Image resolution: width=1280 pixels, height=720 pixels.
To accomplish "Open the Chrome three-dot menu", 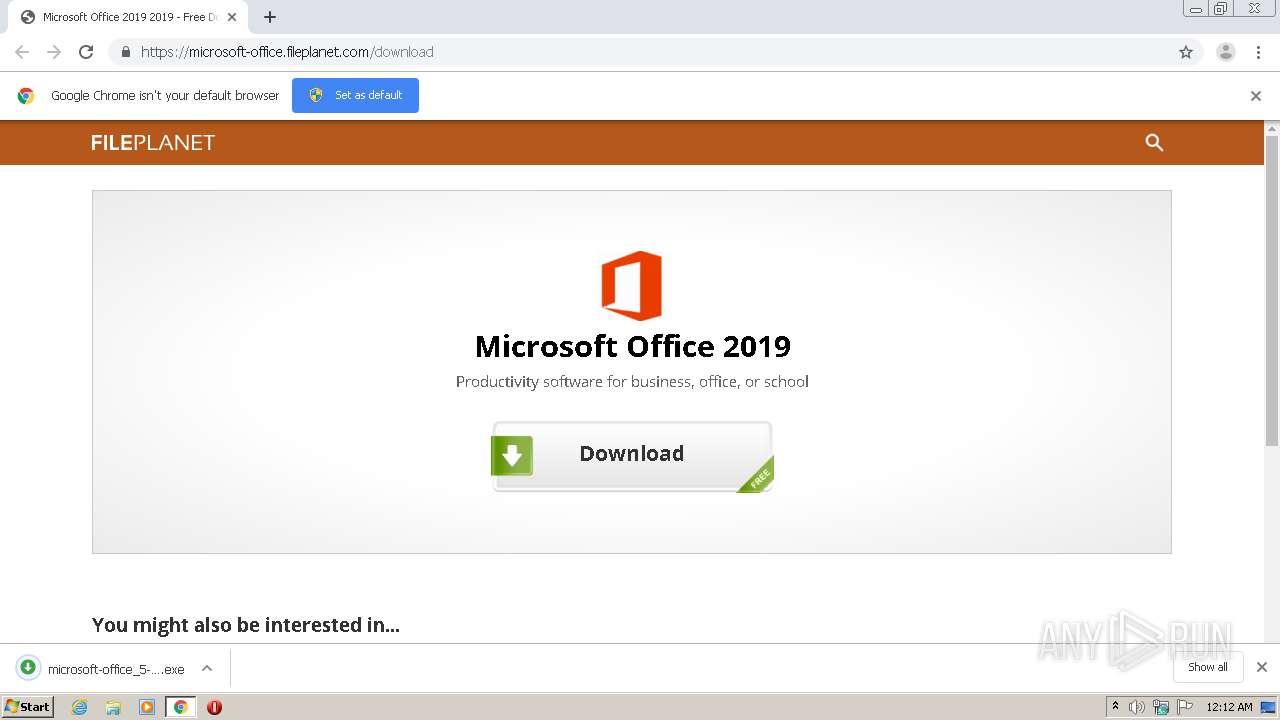I will [x=1258, y=52].
